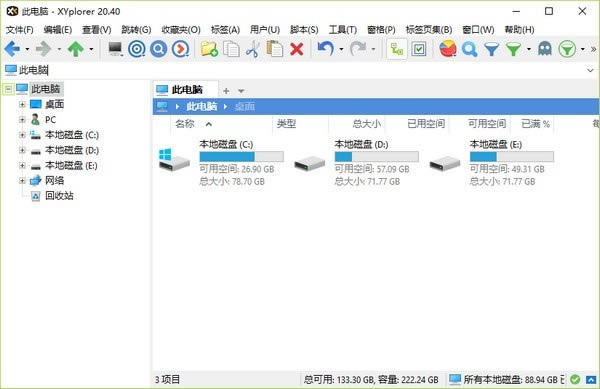This screenshot has height=389, width=600.
Task: Expand the 网络 tree node
Action: (22, 181)
